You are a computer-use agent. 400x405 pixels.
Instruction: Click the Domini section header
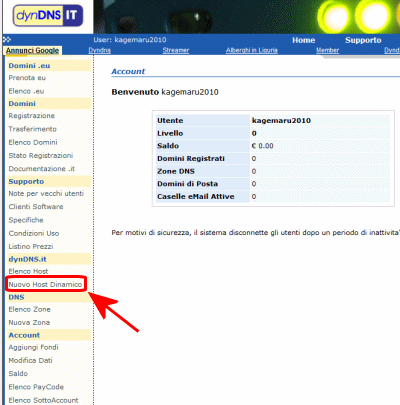(49, 104)
